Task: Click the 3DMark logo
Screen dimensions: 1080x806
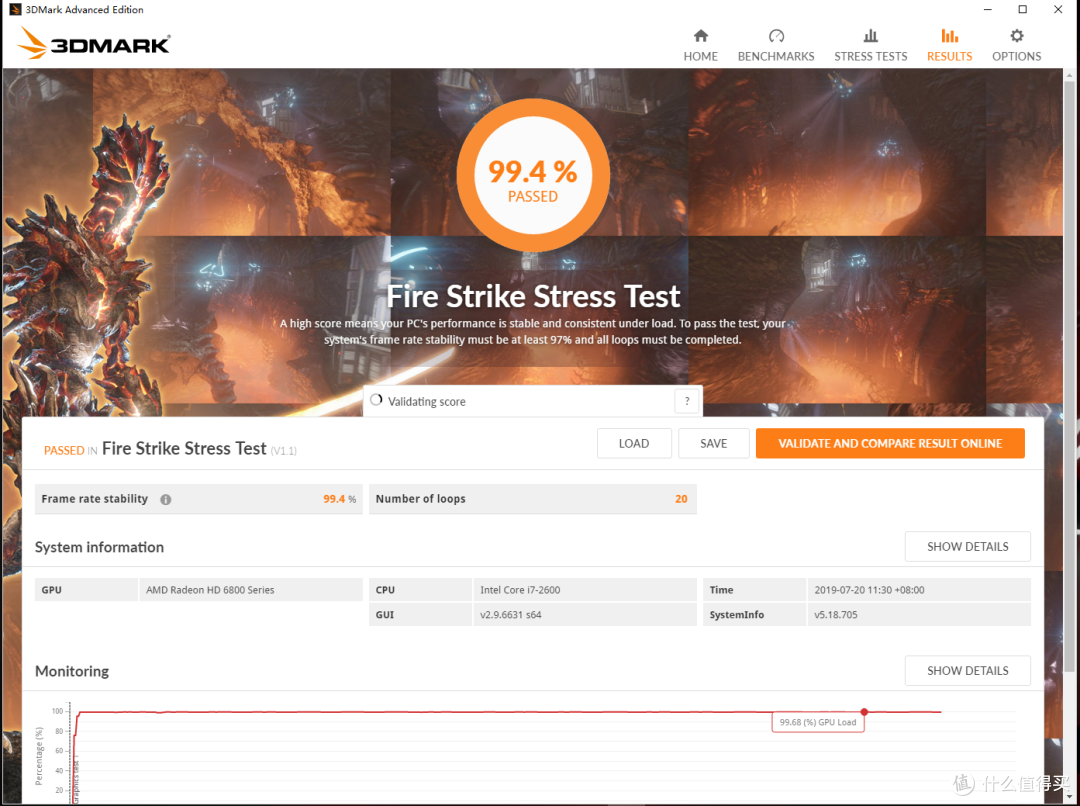Action: [94, 43]
